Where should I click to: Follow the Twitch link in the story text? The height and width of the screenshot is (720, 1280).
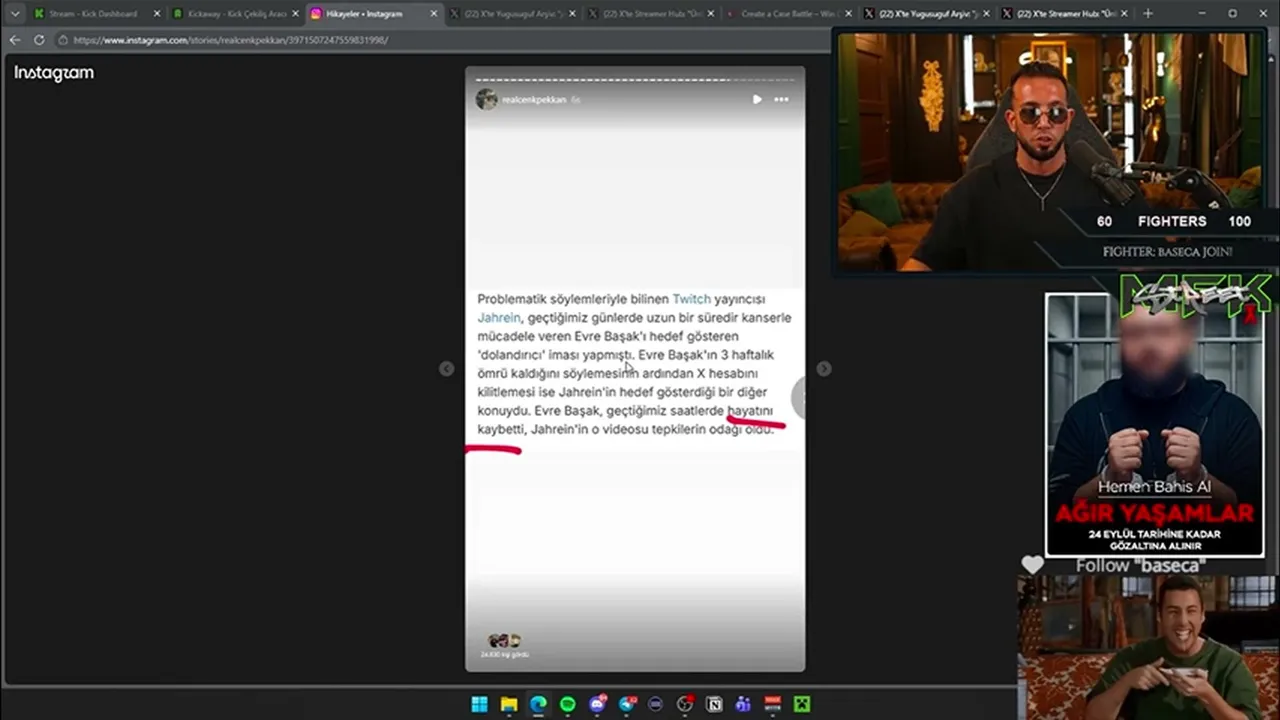691,299
